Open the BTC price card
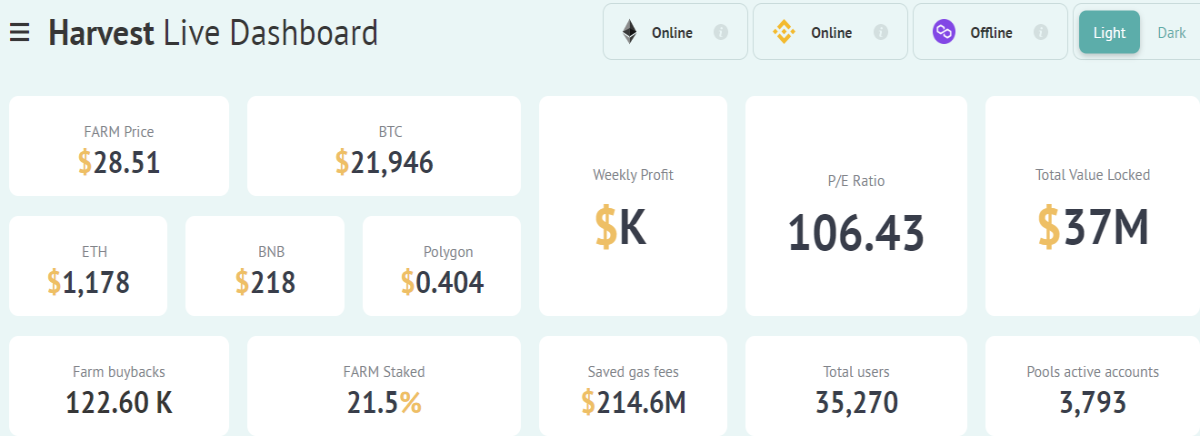 click(384, 146)
